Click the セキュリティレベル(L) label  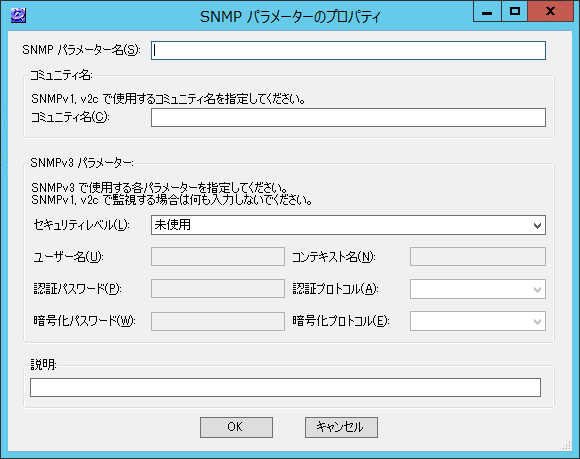click(81, 225)
